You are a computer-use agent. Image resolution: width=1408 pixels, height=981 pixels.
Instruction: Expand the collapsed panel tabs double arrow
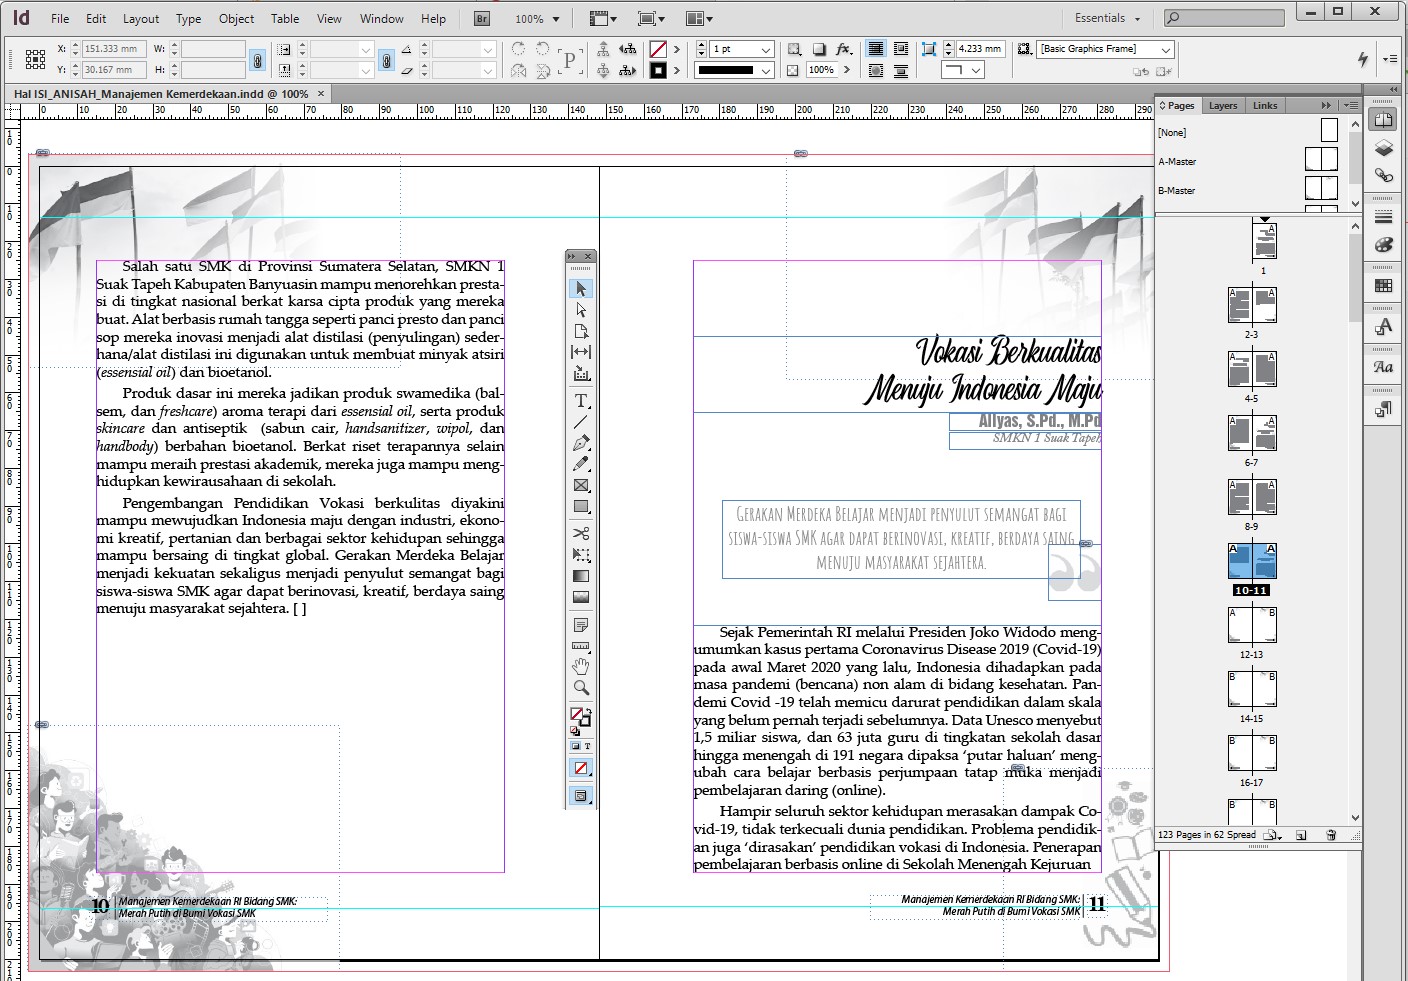click(x=1326, y=105)
